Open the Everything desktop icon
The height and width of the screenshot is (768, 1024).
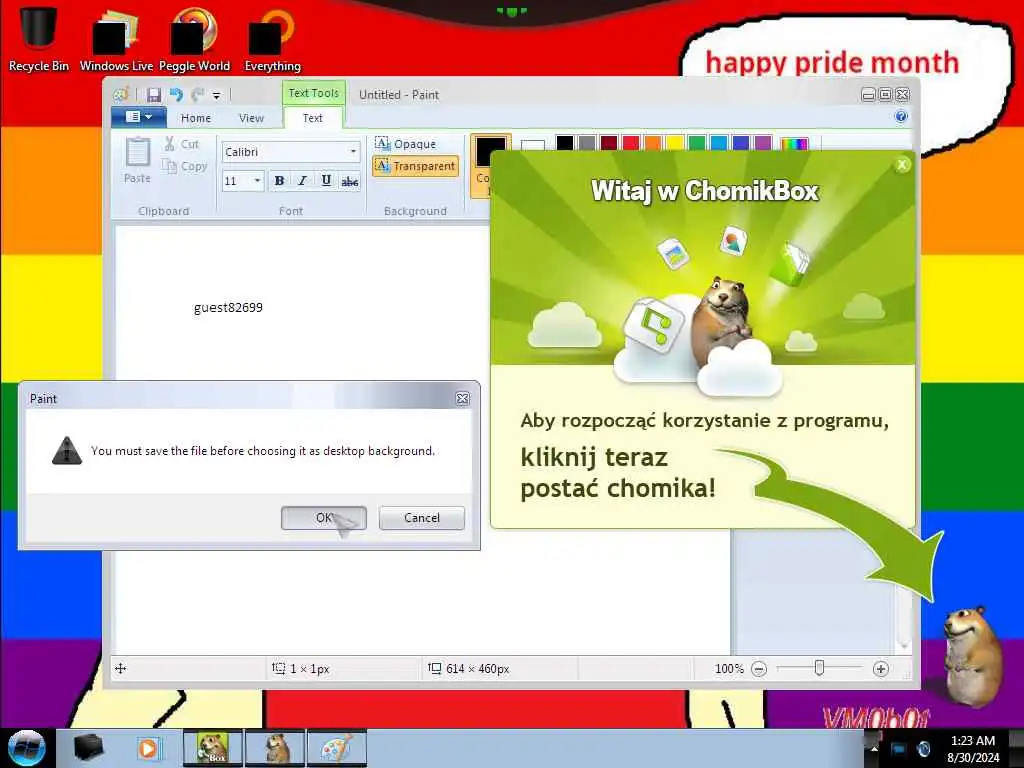click(272, 38)
